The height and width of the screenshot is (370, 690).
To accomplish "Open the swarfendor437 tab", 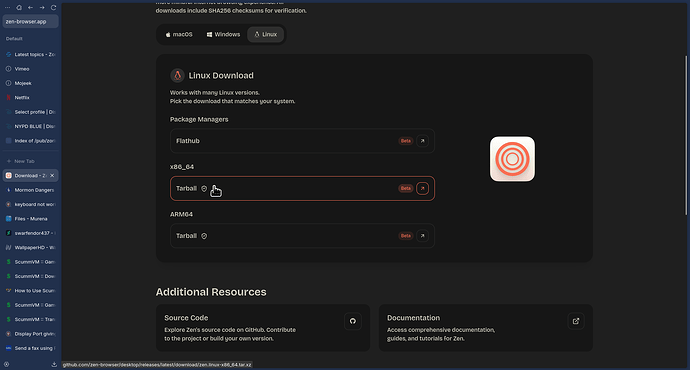I will (x=30, y=233).
